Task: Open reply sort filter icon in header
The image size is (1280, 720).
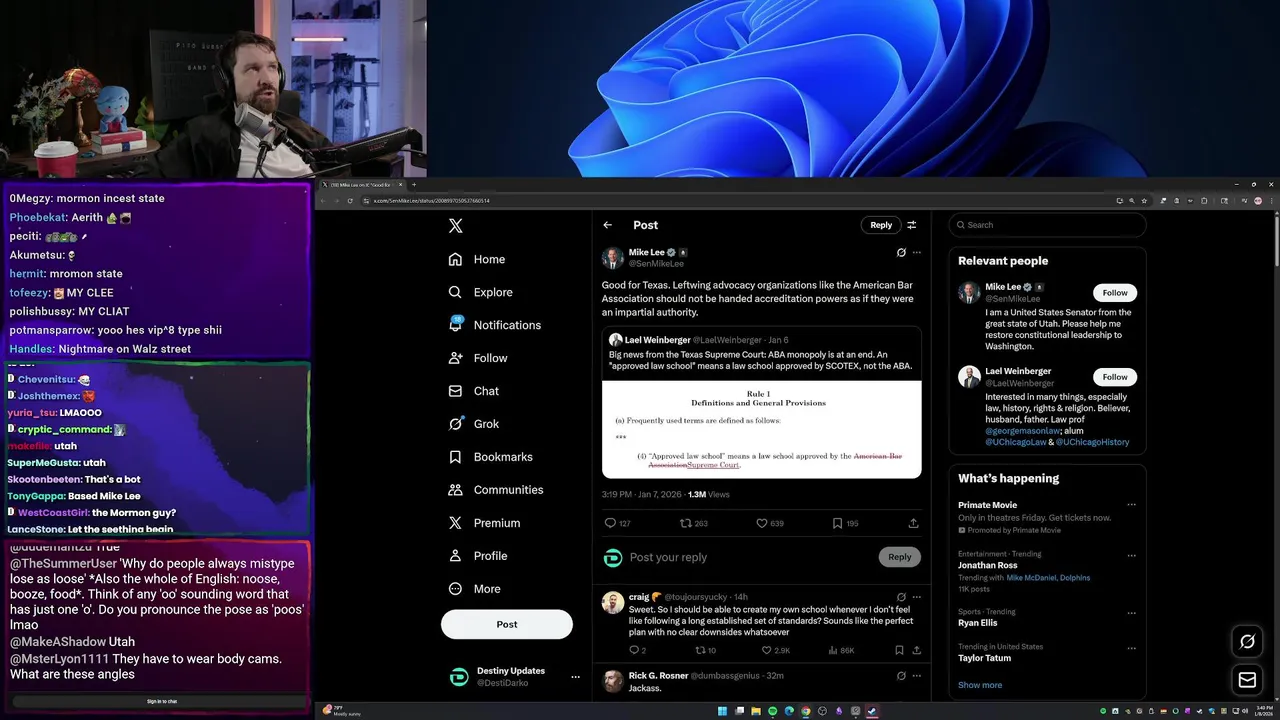Action: 912,225
